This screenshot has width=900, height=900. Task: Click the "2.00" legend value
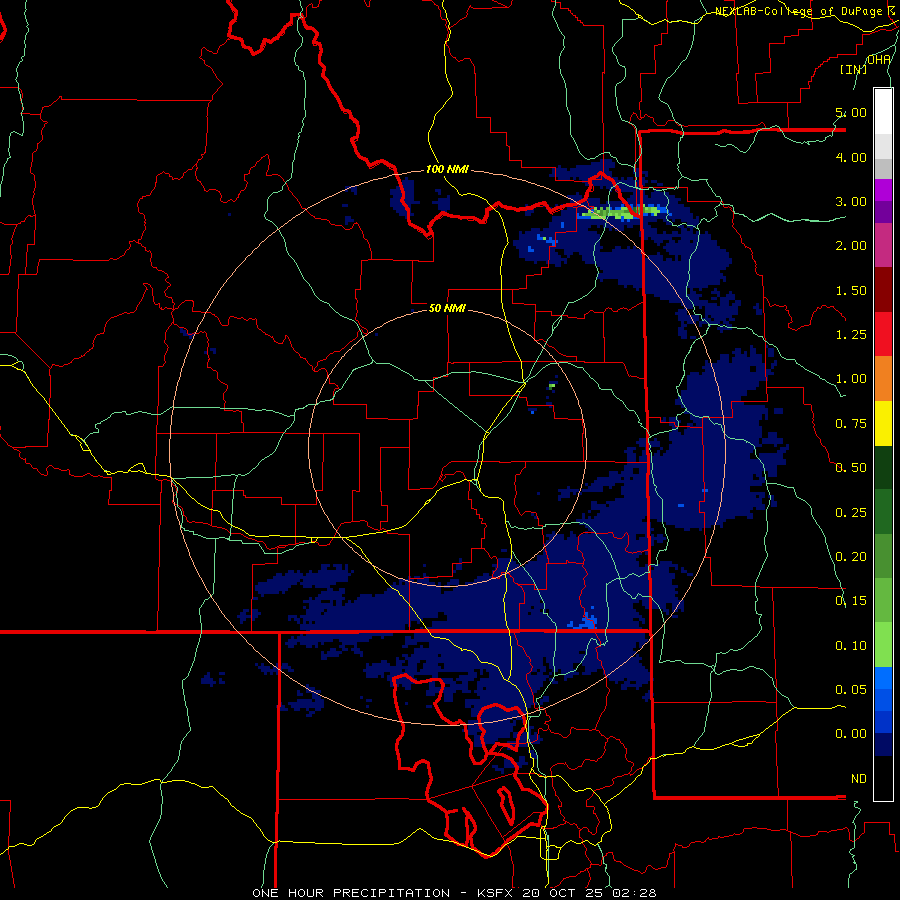pyautogui.click(x=851, y=246)
